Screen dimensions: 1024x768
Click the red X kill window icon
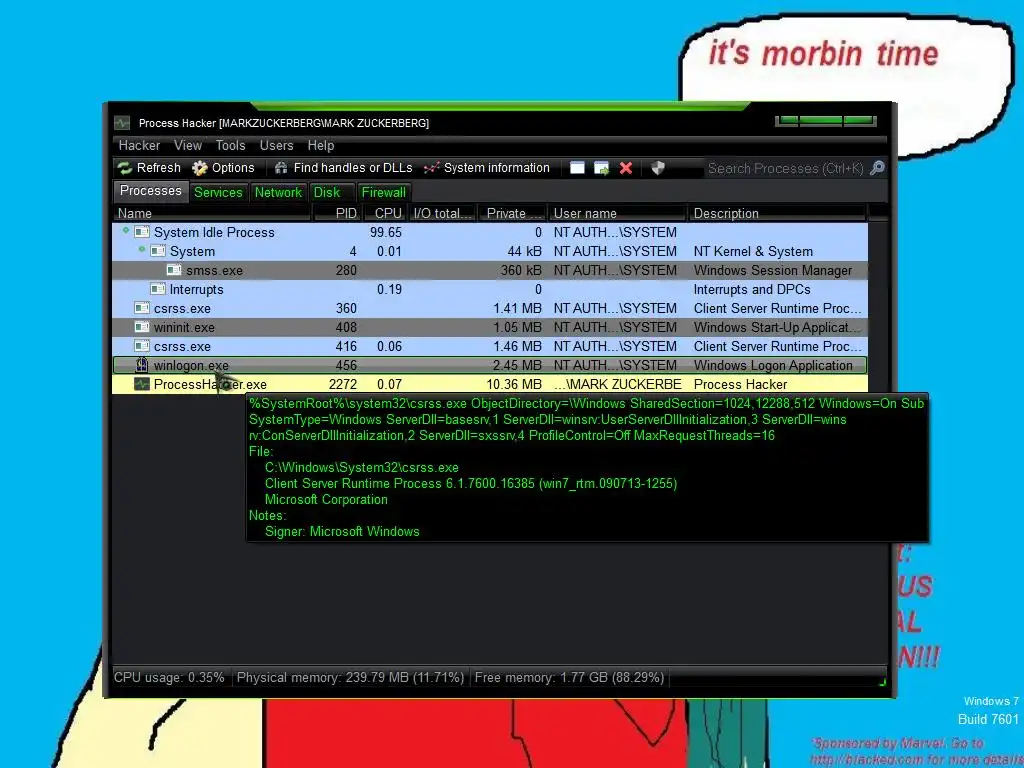626,168
